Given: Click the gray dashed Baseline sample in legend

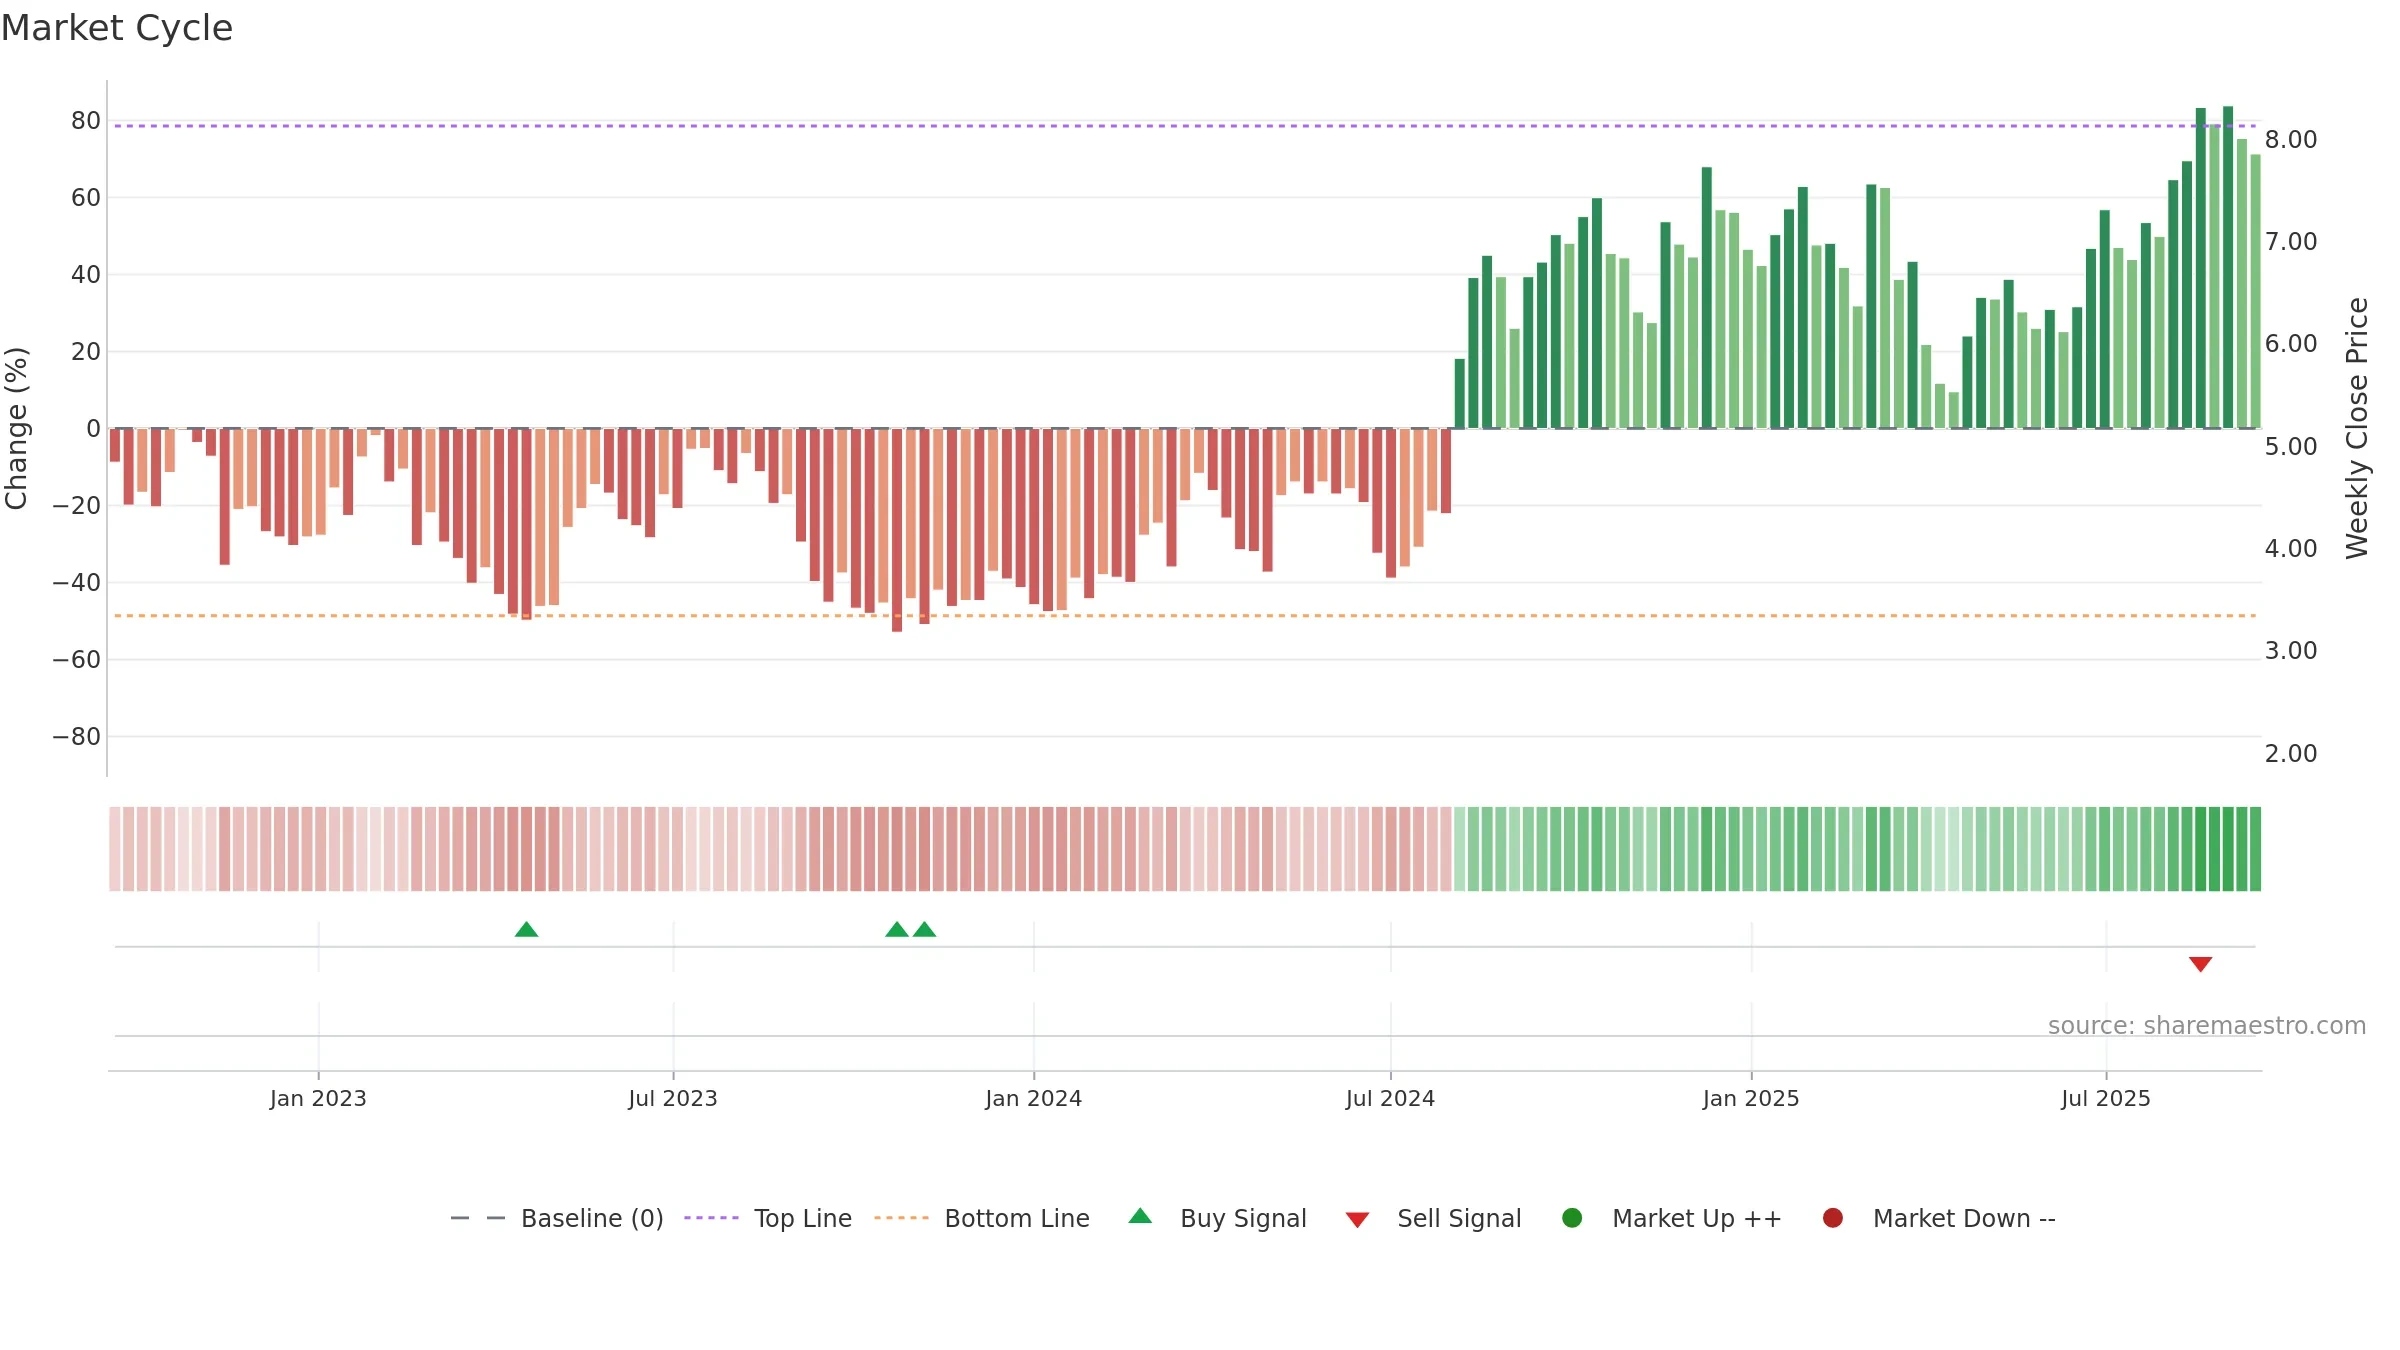Looking at the screenshot, I should (477, 1218).
